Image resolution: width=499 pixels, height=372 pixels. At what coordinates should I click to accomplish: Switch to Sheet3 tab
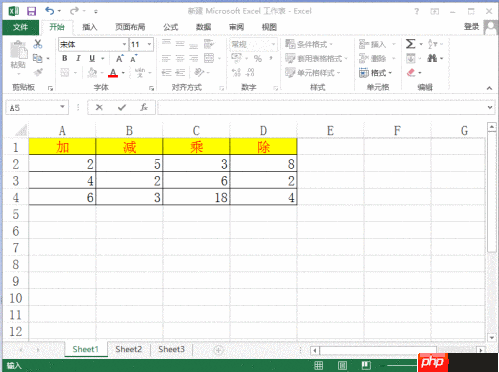point(171,349)
